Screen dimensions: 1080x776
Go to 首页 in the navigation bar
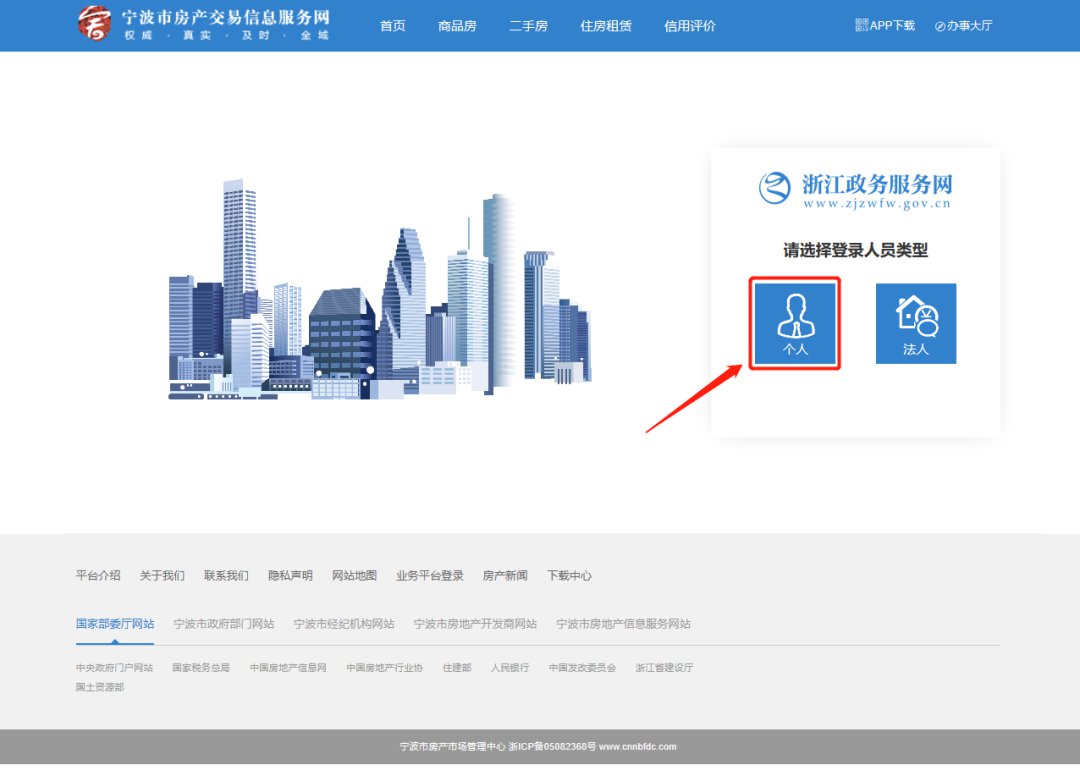tap(393, 26)
